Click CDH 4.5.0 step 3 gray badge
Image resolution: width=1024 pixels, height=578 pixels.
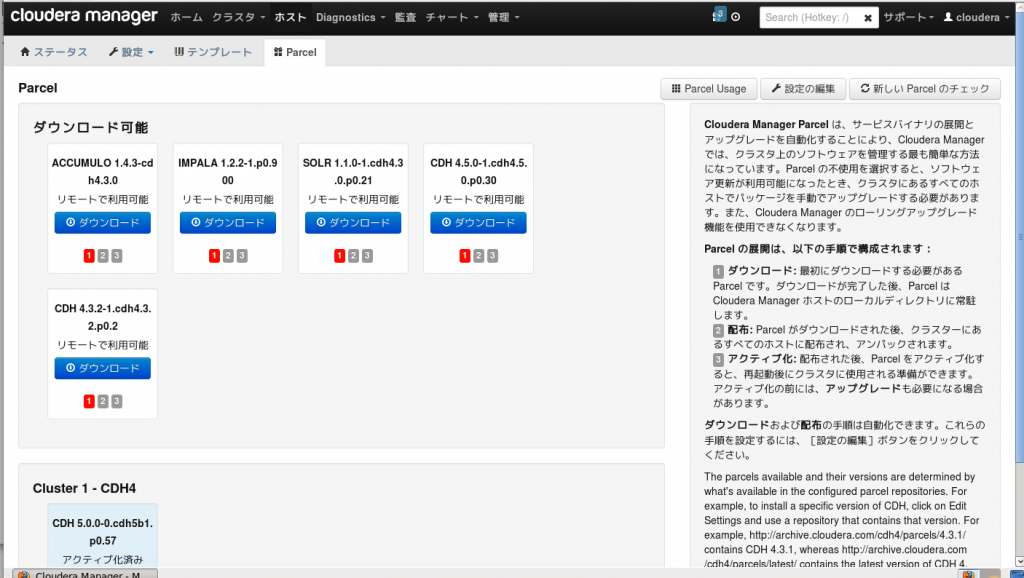[492, 256]
